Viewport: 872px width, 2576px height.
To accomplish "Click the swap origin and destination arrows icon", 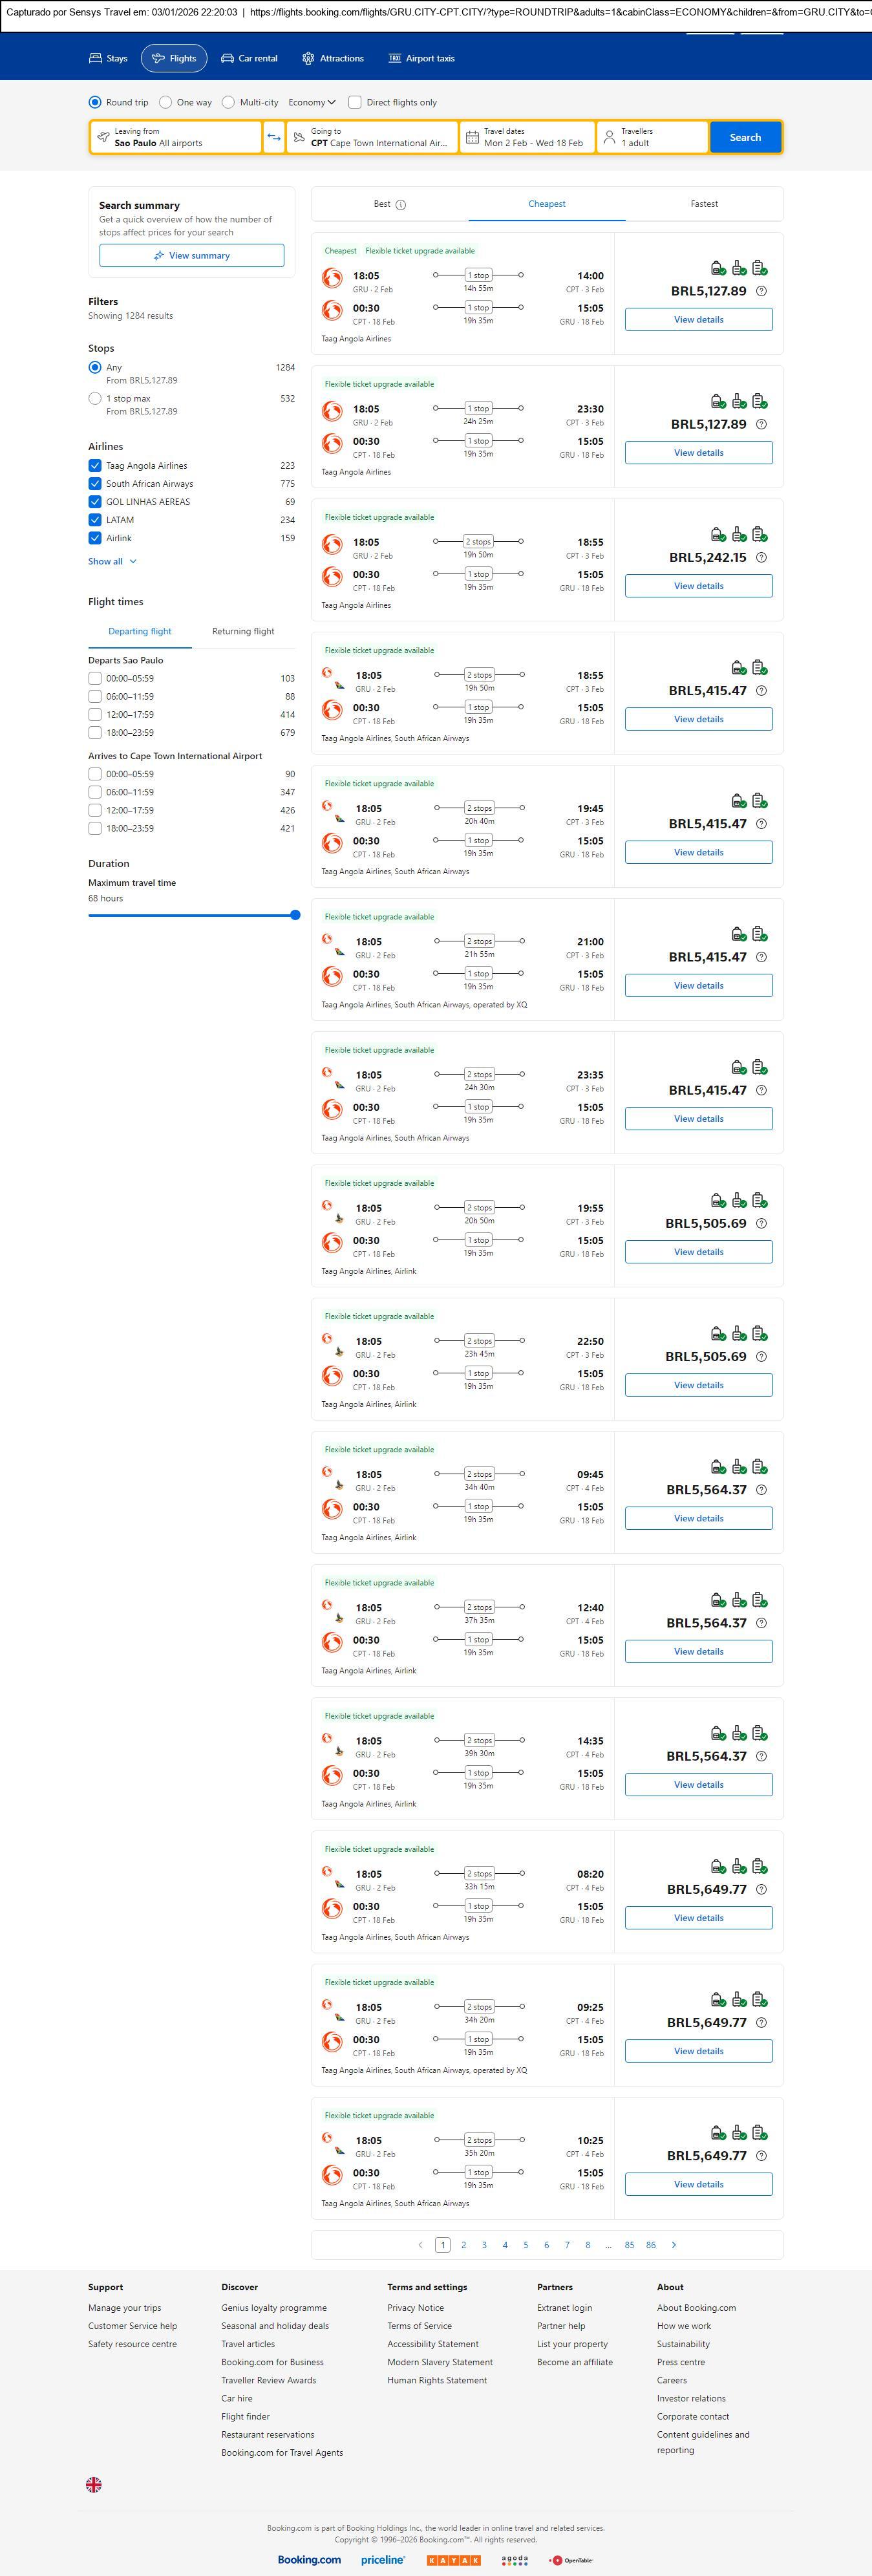I will pyautogui.click(x=273, y=137).
